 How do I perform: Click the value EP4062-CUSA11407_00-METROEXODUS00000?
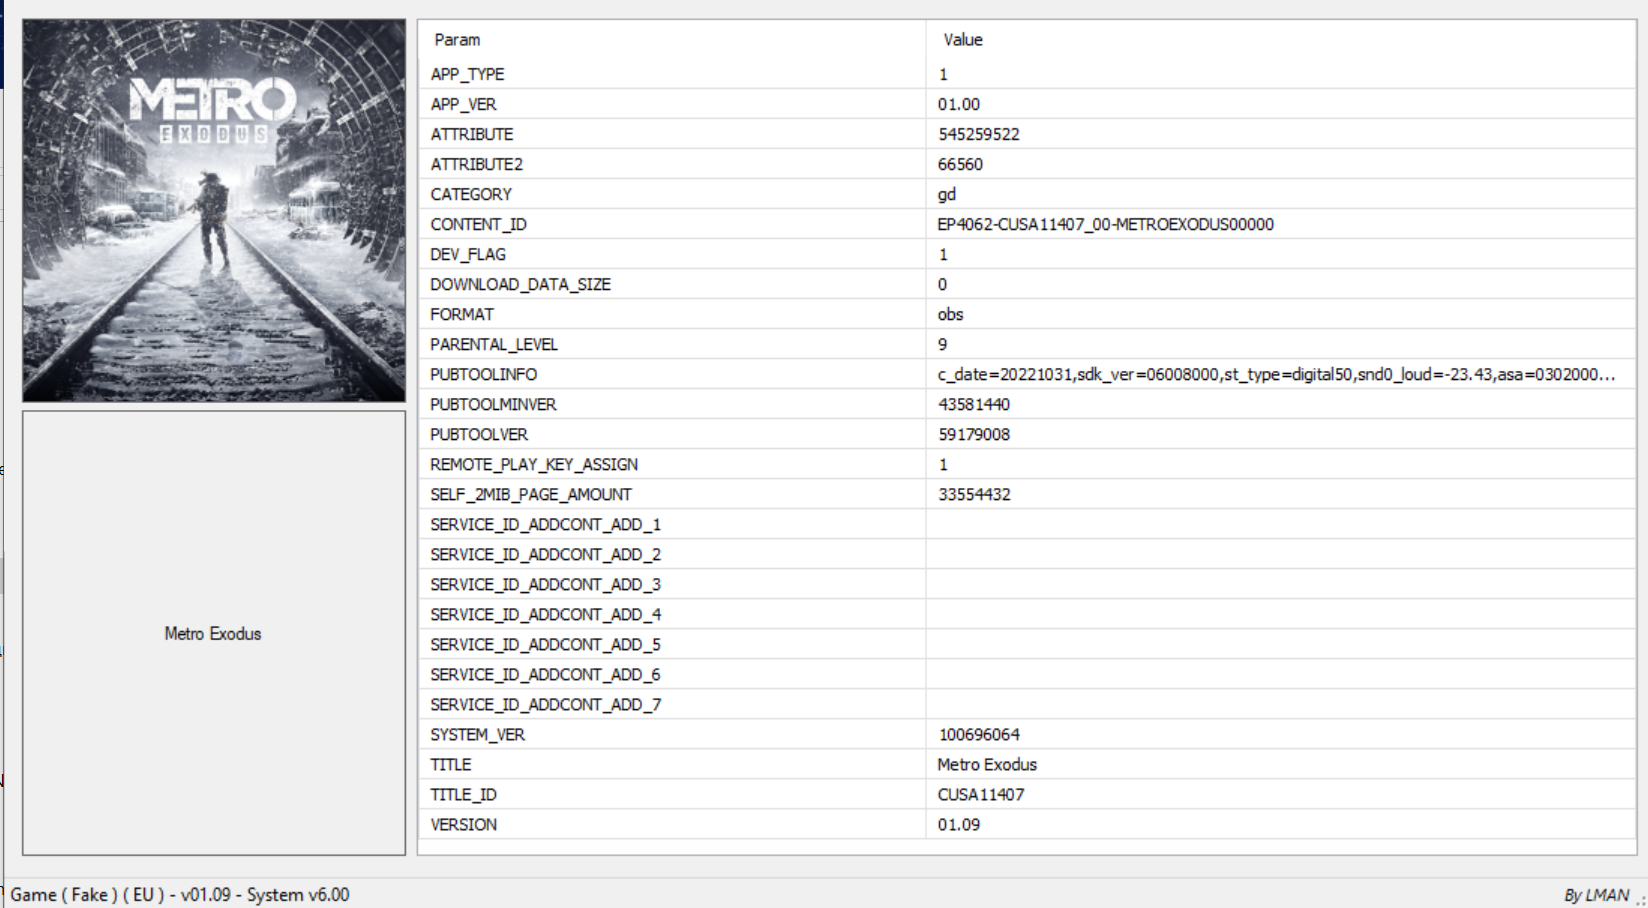[1105, 224]
